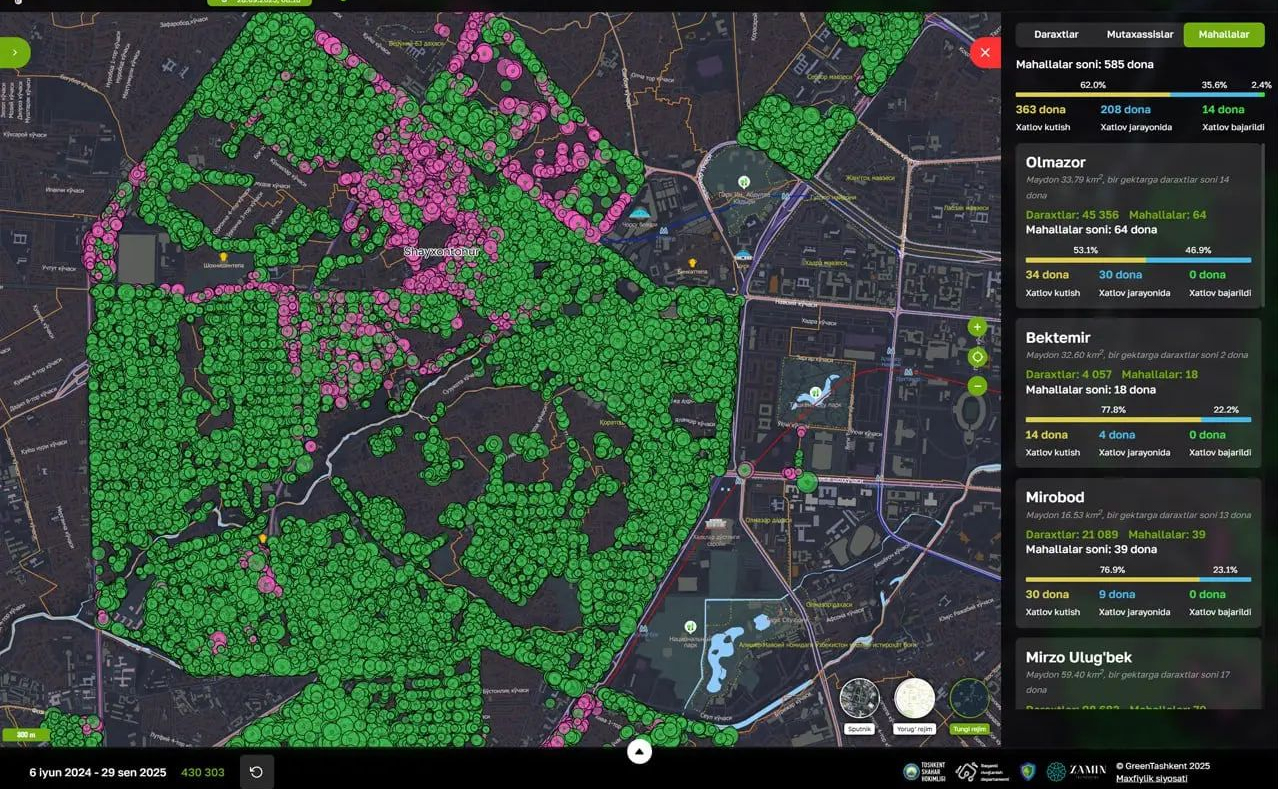Expand bottom panel with up-arrow button
The height and width of the screenshot is (789, 1278).
click(x=639, y=751)
